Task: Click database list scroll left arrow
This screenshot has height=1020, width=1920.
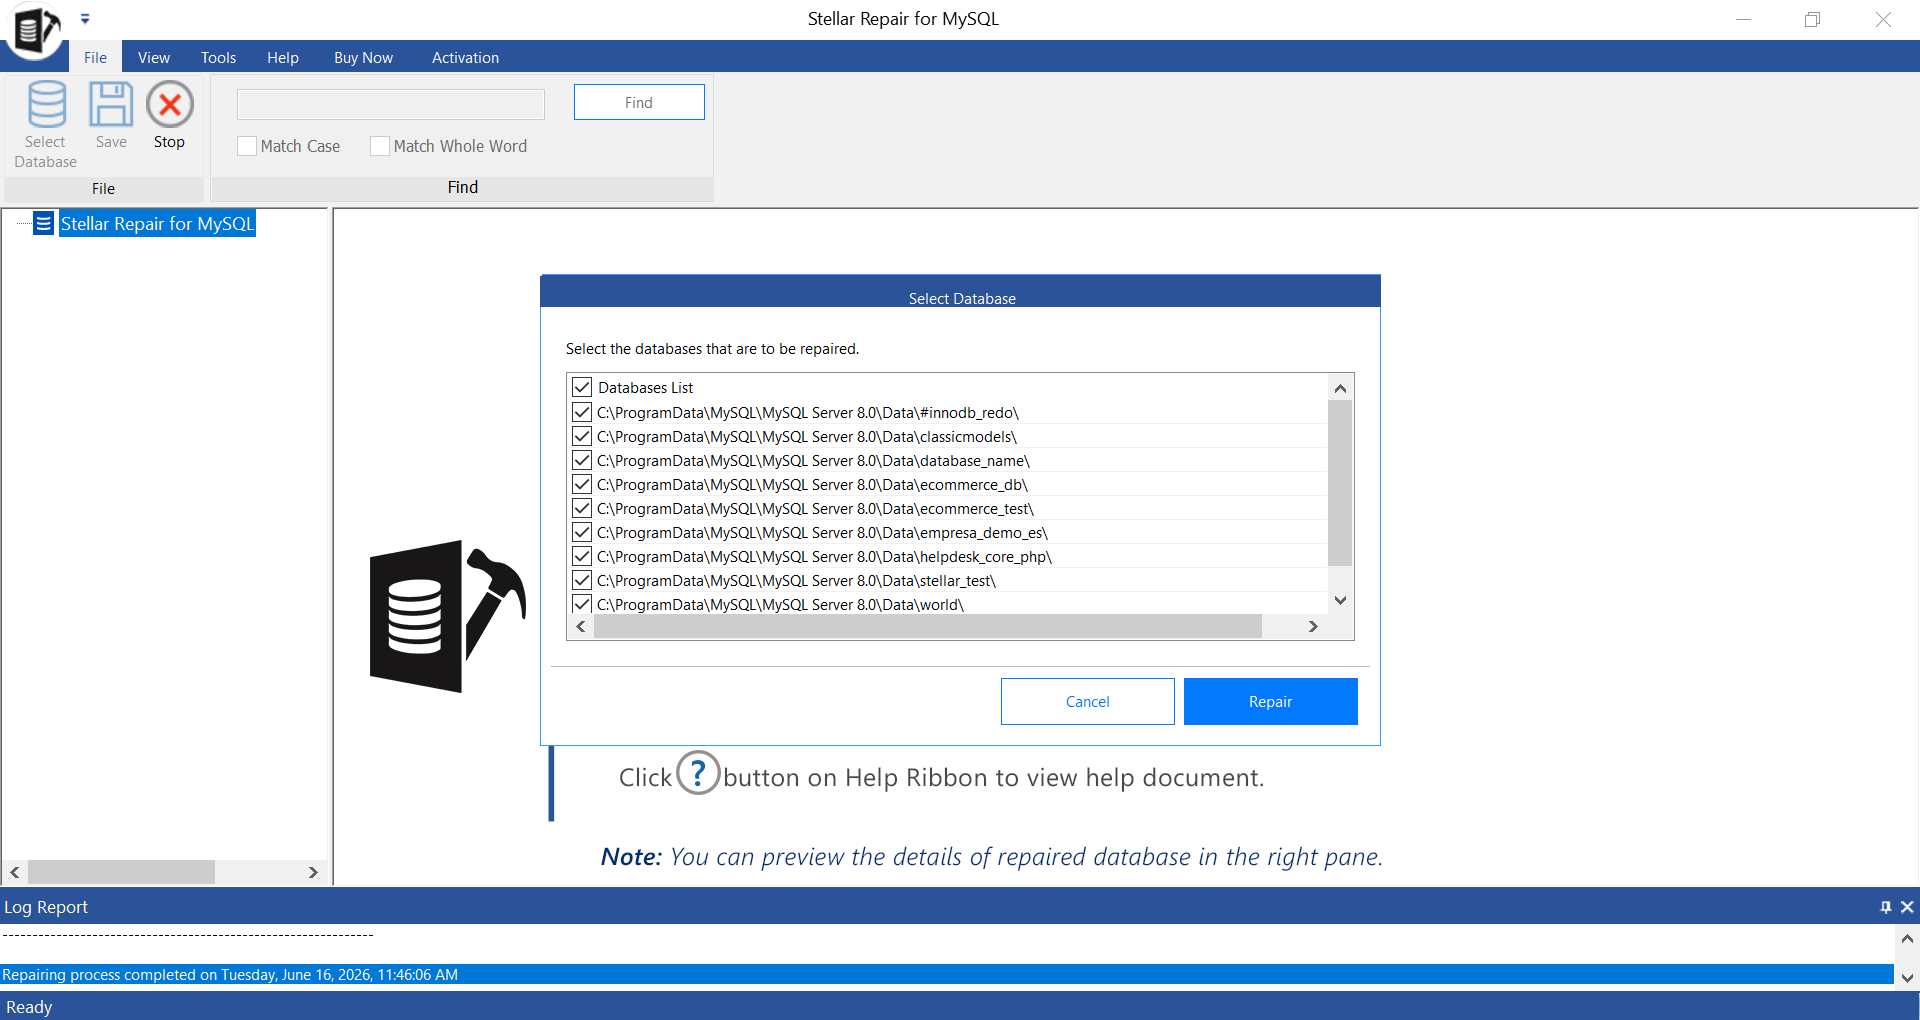Action: click(581, 626)
